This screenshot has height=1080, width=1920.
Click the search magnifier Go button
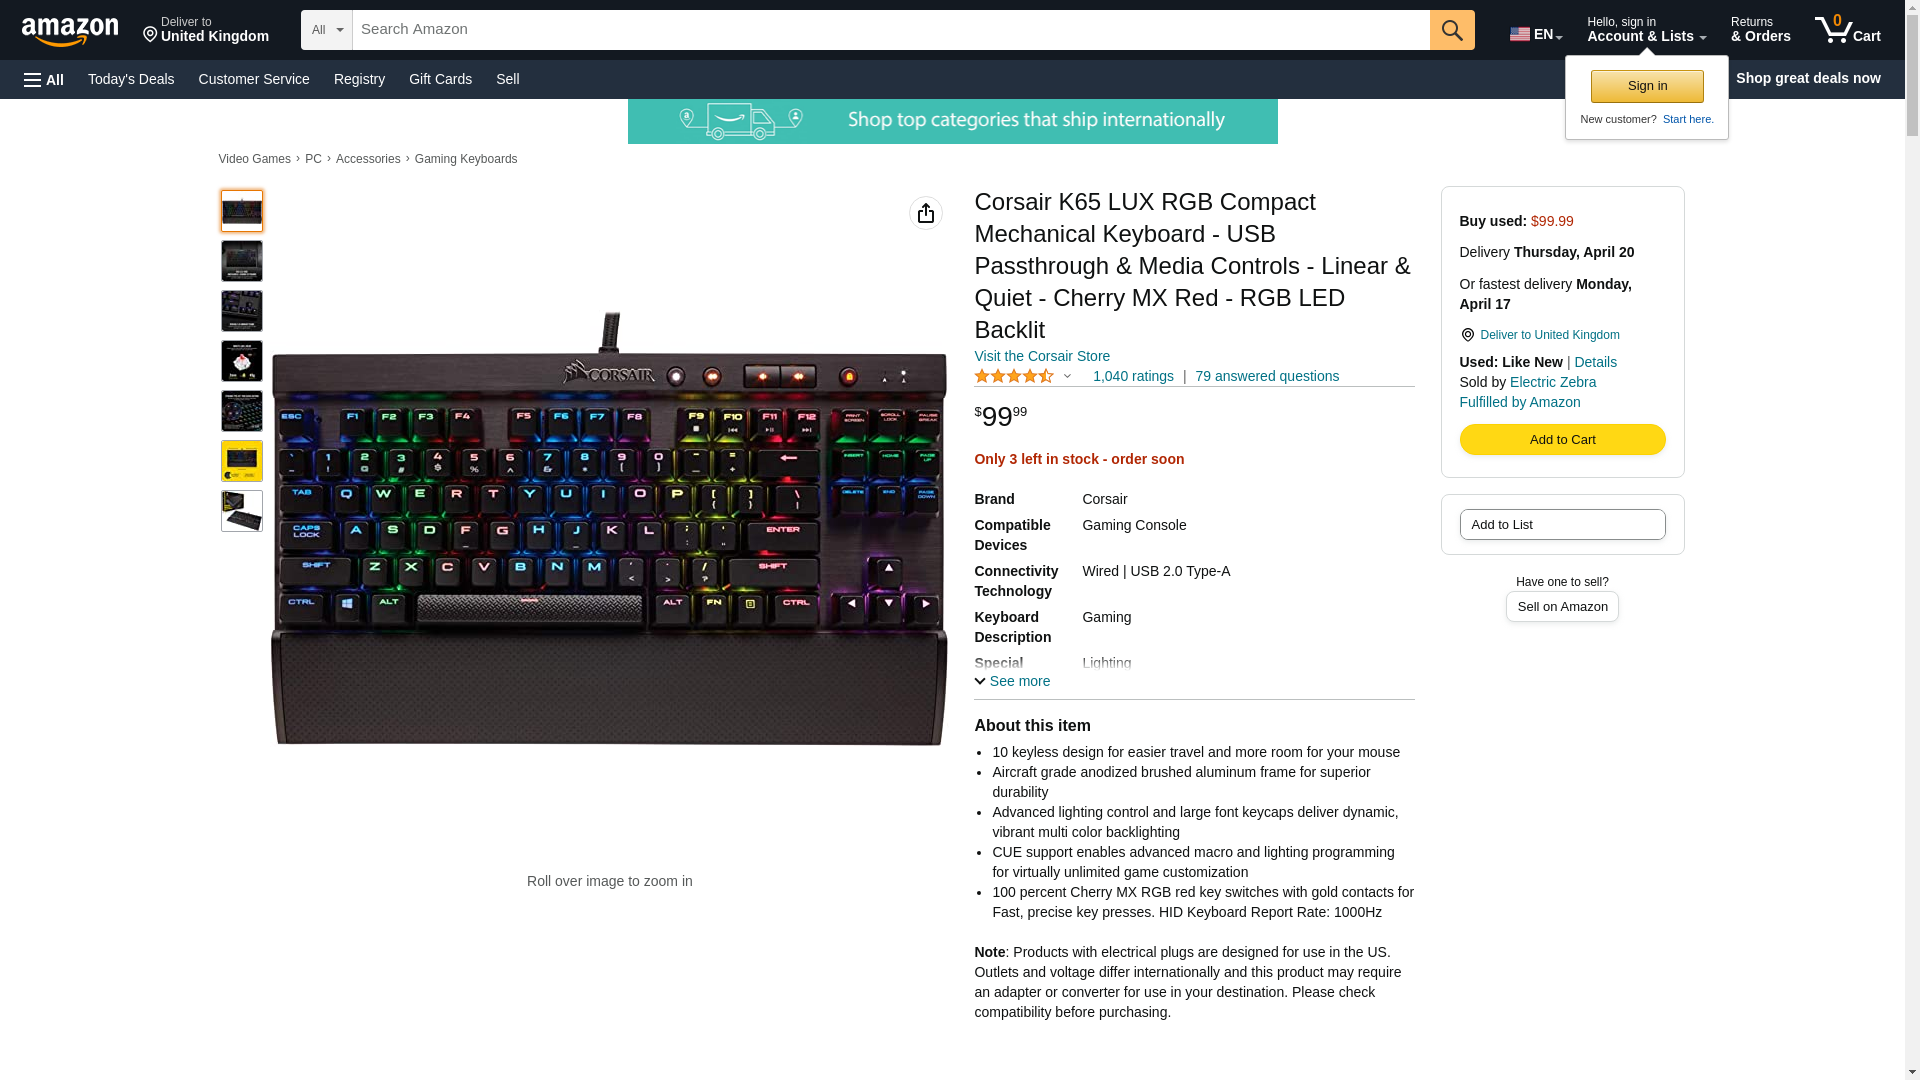click(1452, 30)
